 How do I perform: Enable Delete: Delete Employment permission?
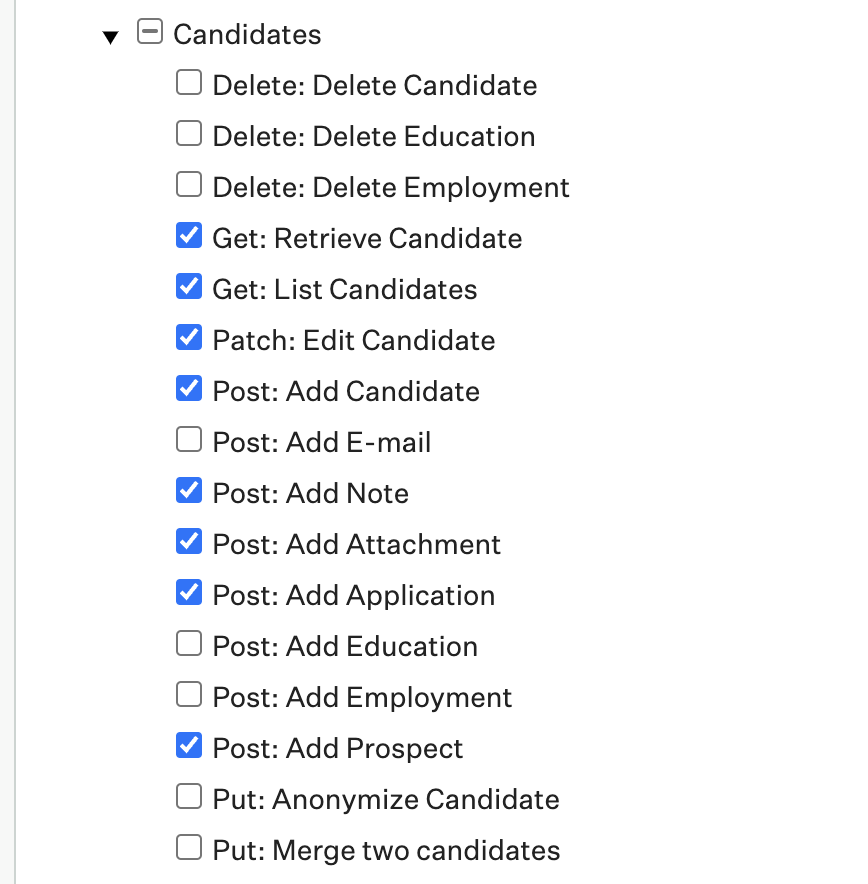click(x=188, y=185)
